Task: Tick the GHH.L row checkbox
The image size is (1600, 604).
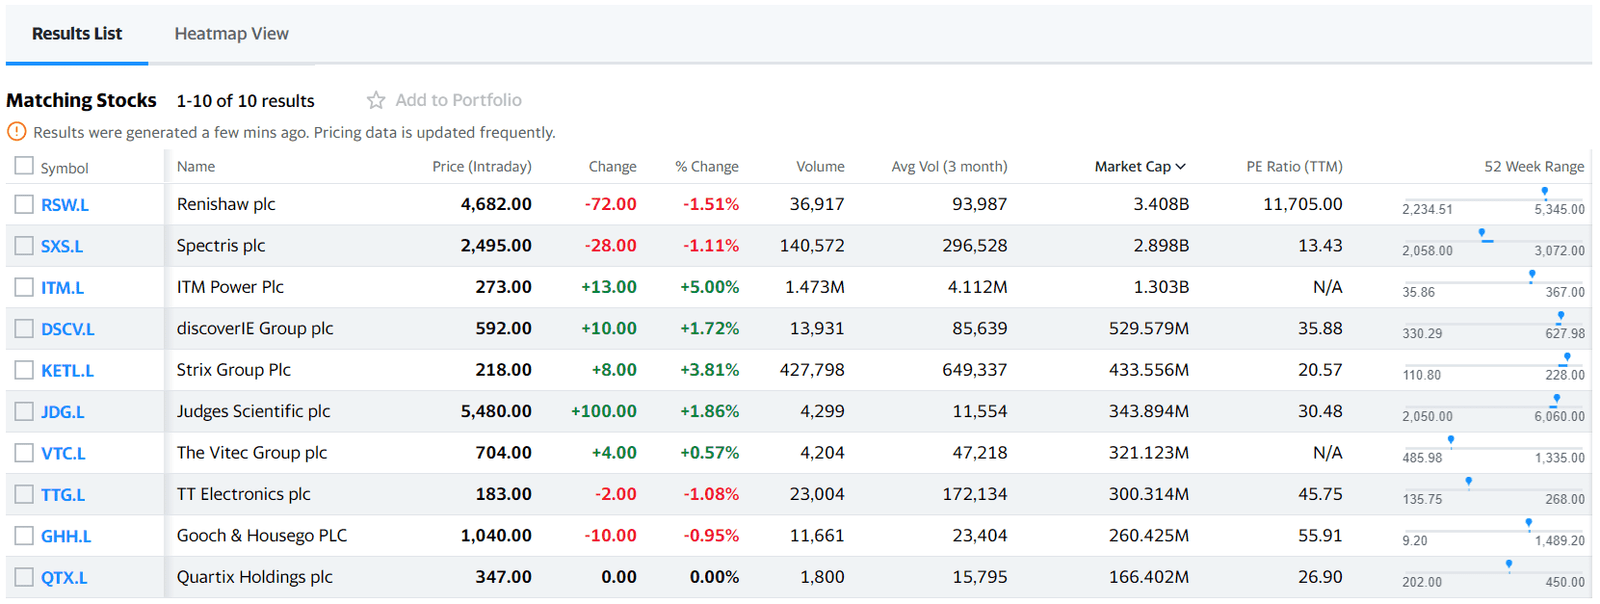Action: coord(24,536)
